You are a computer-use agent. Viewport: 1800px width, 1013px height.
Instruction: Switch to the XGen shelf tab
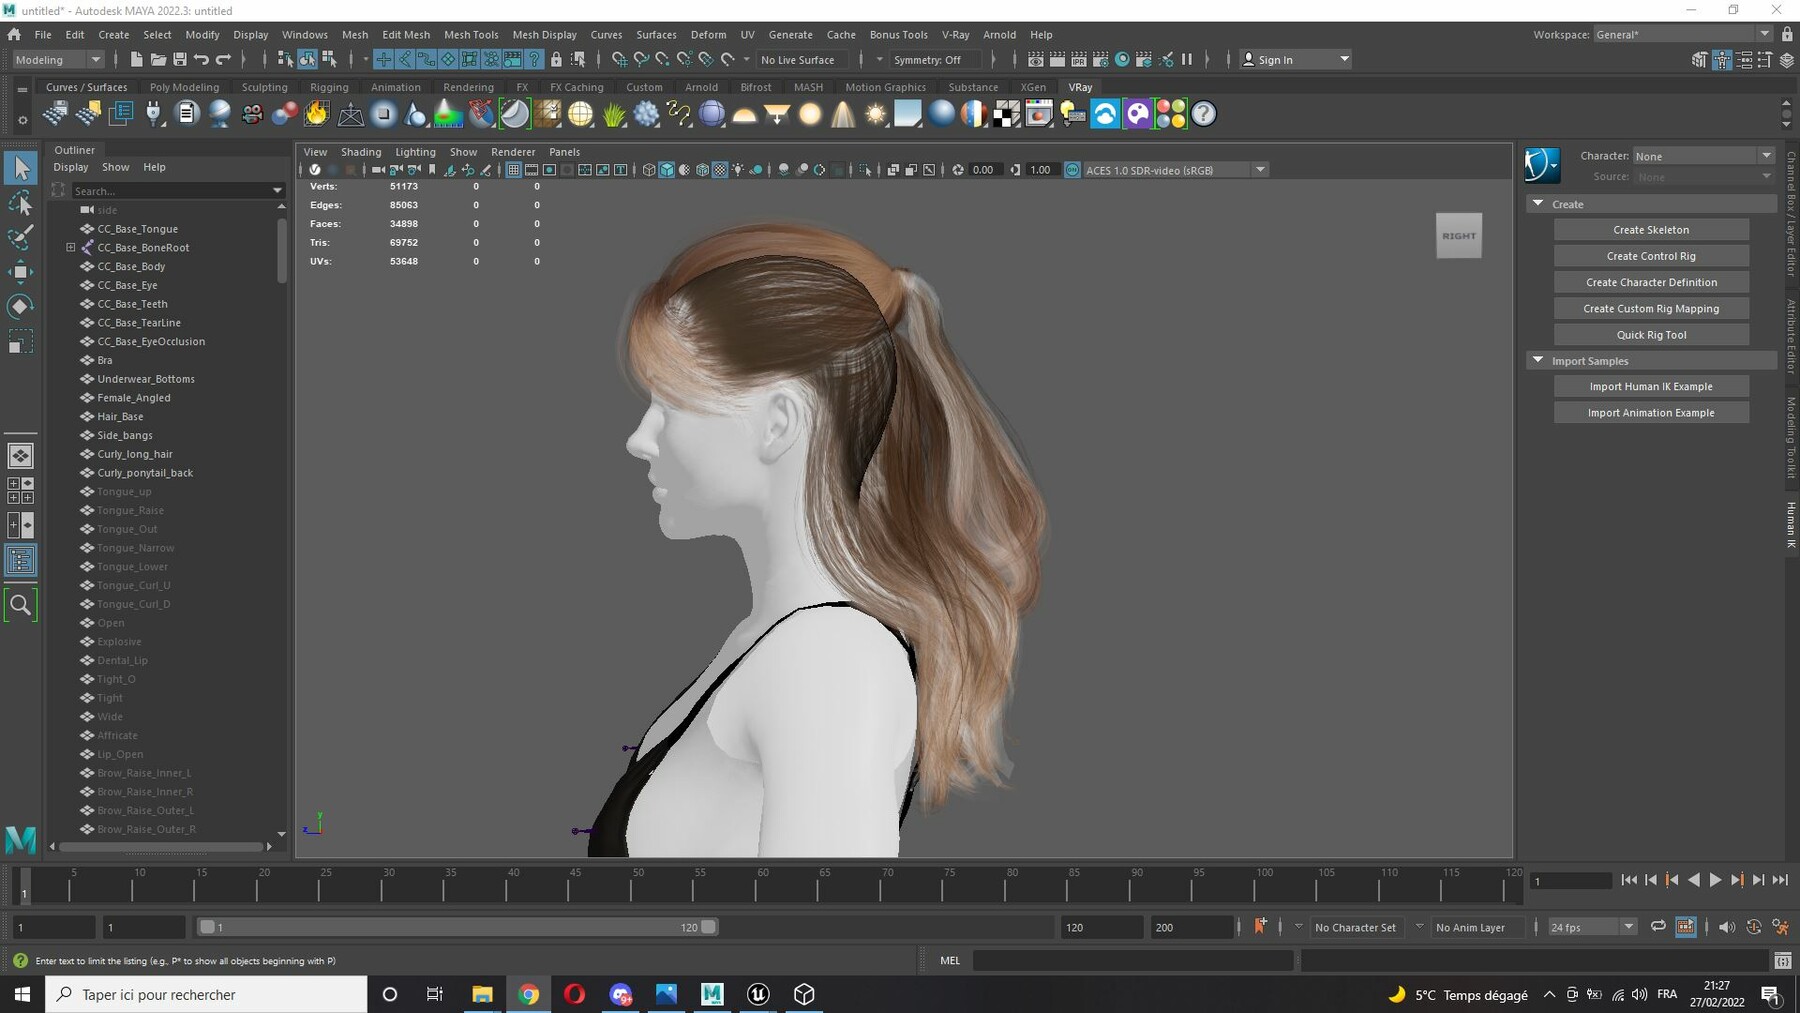[1033, 87]
